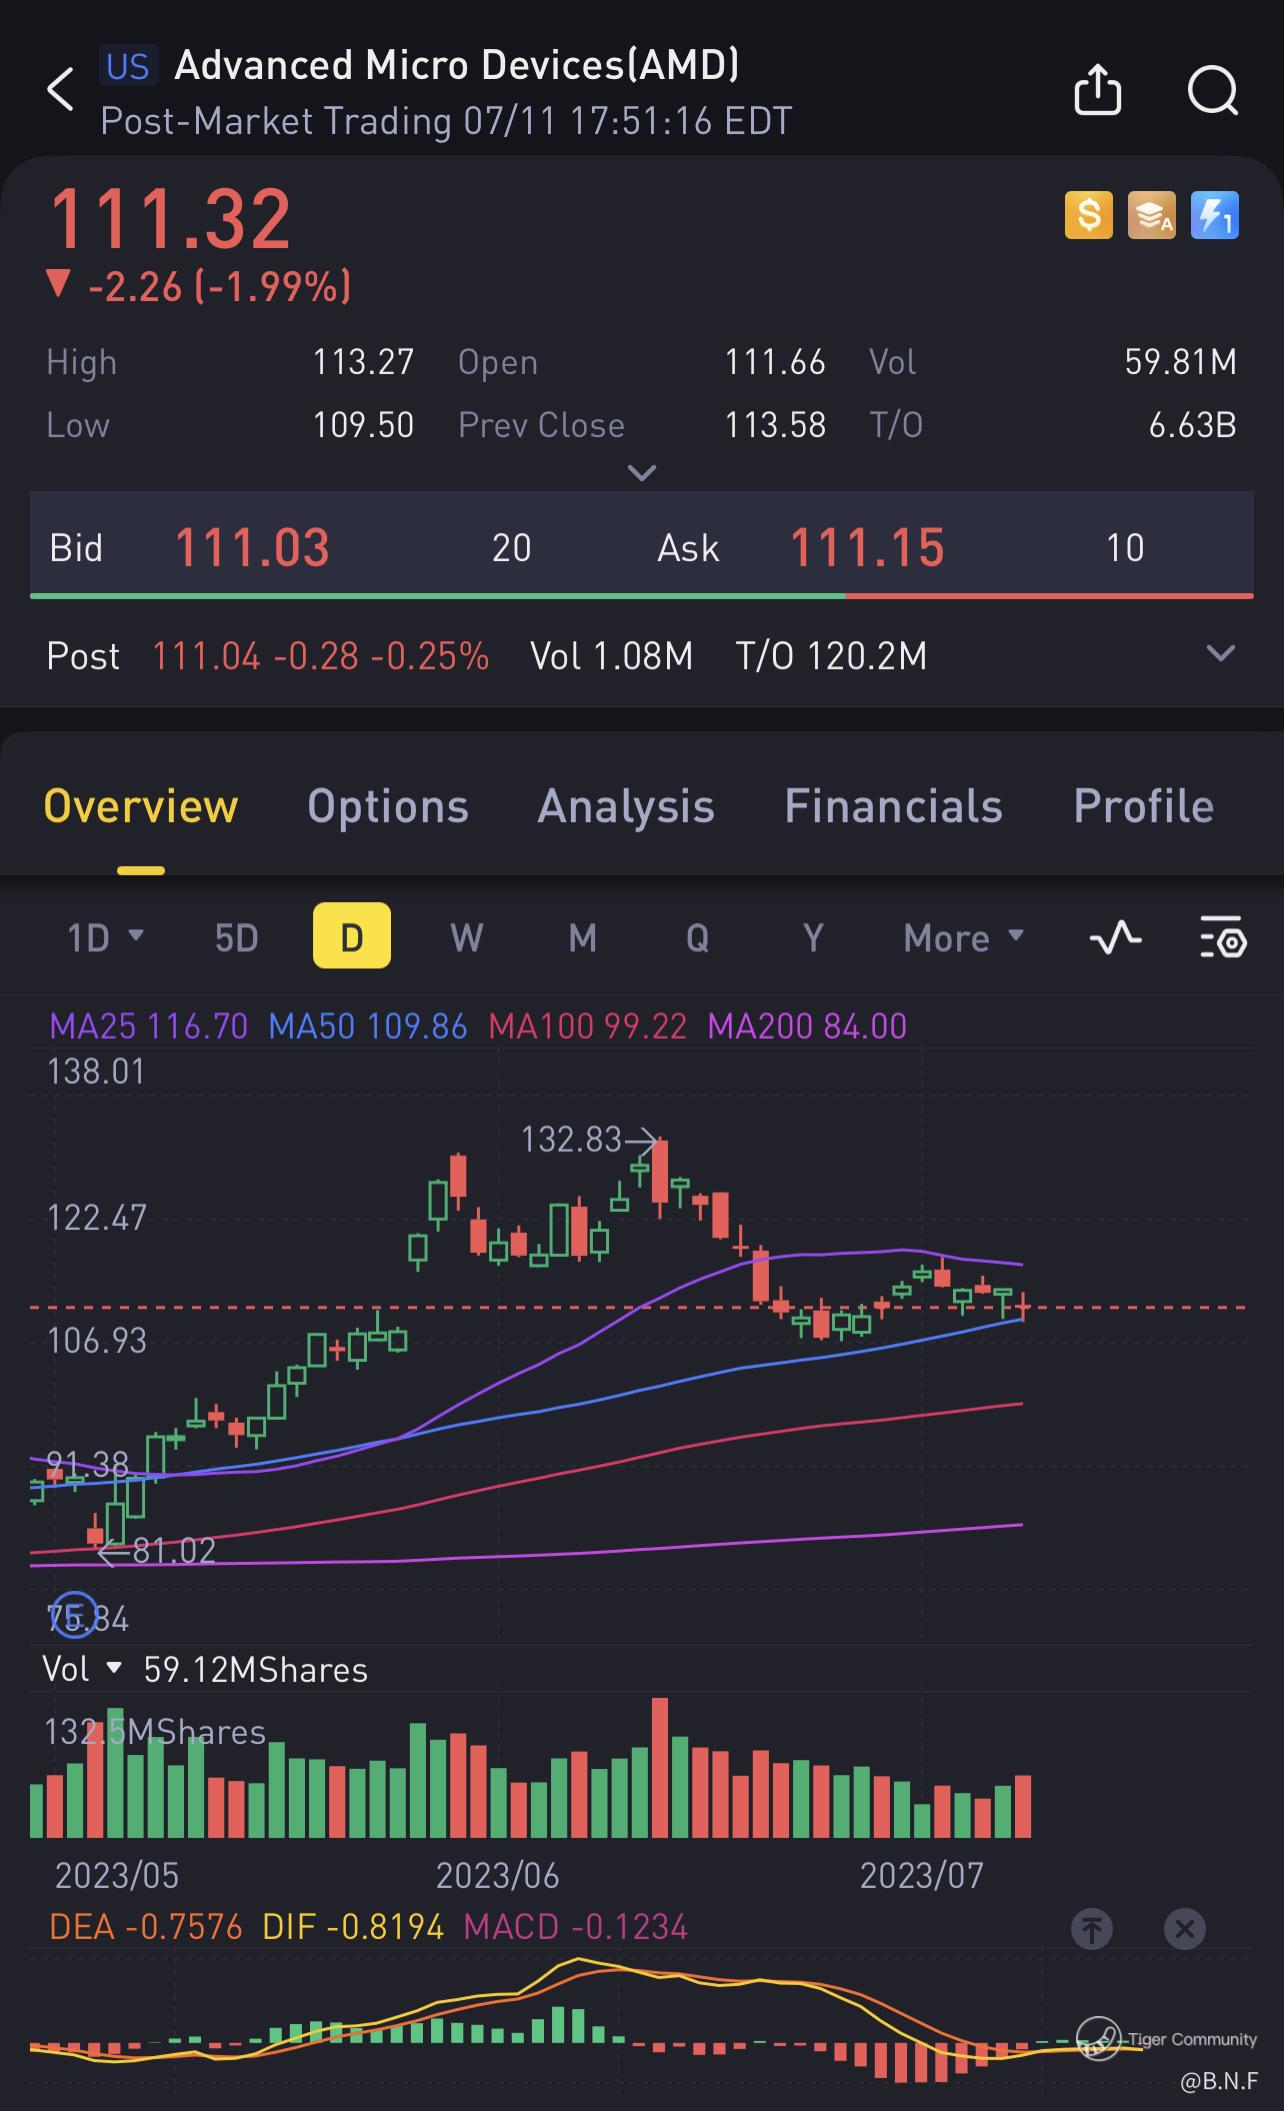Tap the Prev Close value 113.58
The image size is (1284, 2111).
click(775, 425)
